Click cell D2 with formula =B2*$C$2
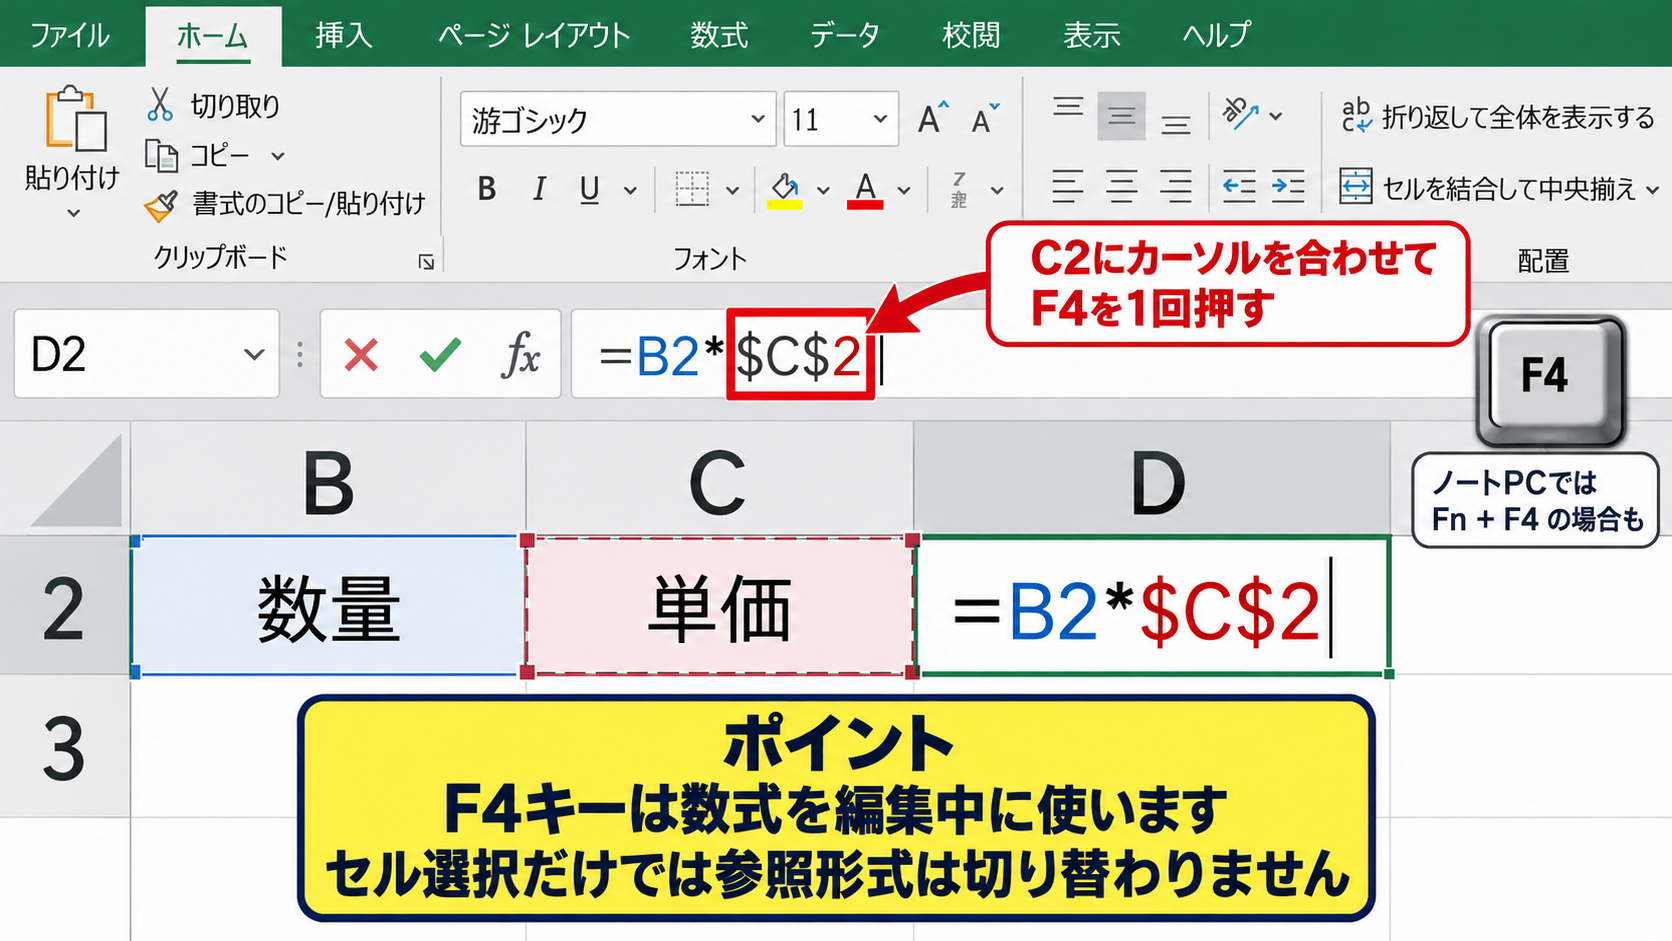 point(1153,607)
